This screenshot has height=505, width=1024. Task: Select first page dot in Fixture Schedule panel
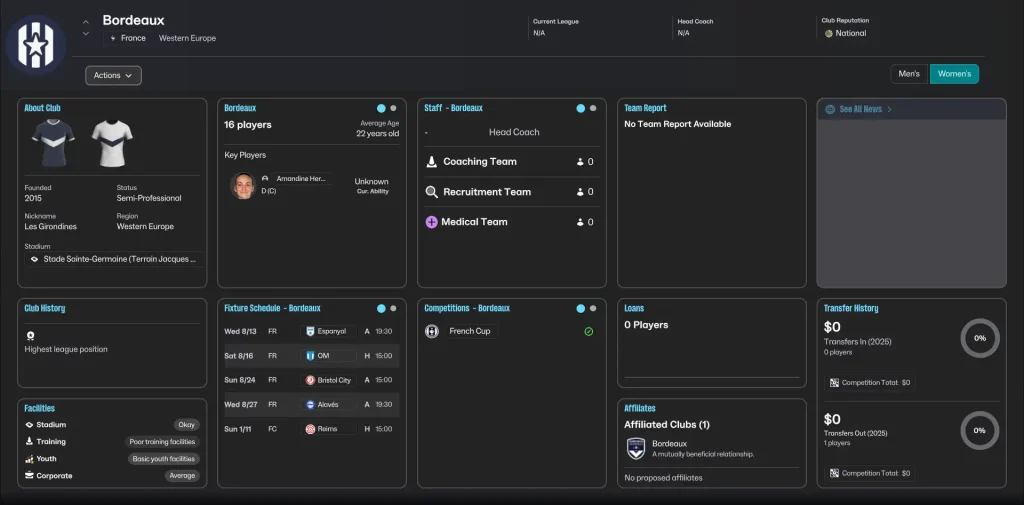(x=381, y=308)
